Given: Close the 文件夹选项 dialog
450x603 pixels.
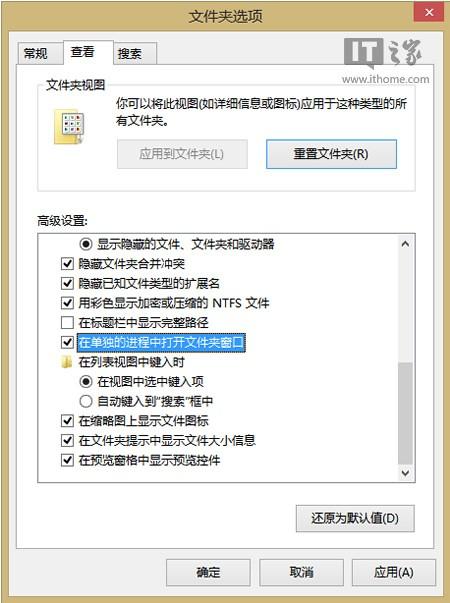Looking at the screenshot, I should point(429,12).
